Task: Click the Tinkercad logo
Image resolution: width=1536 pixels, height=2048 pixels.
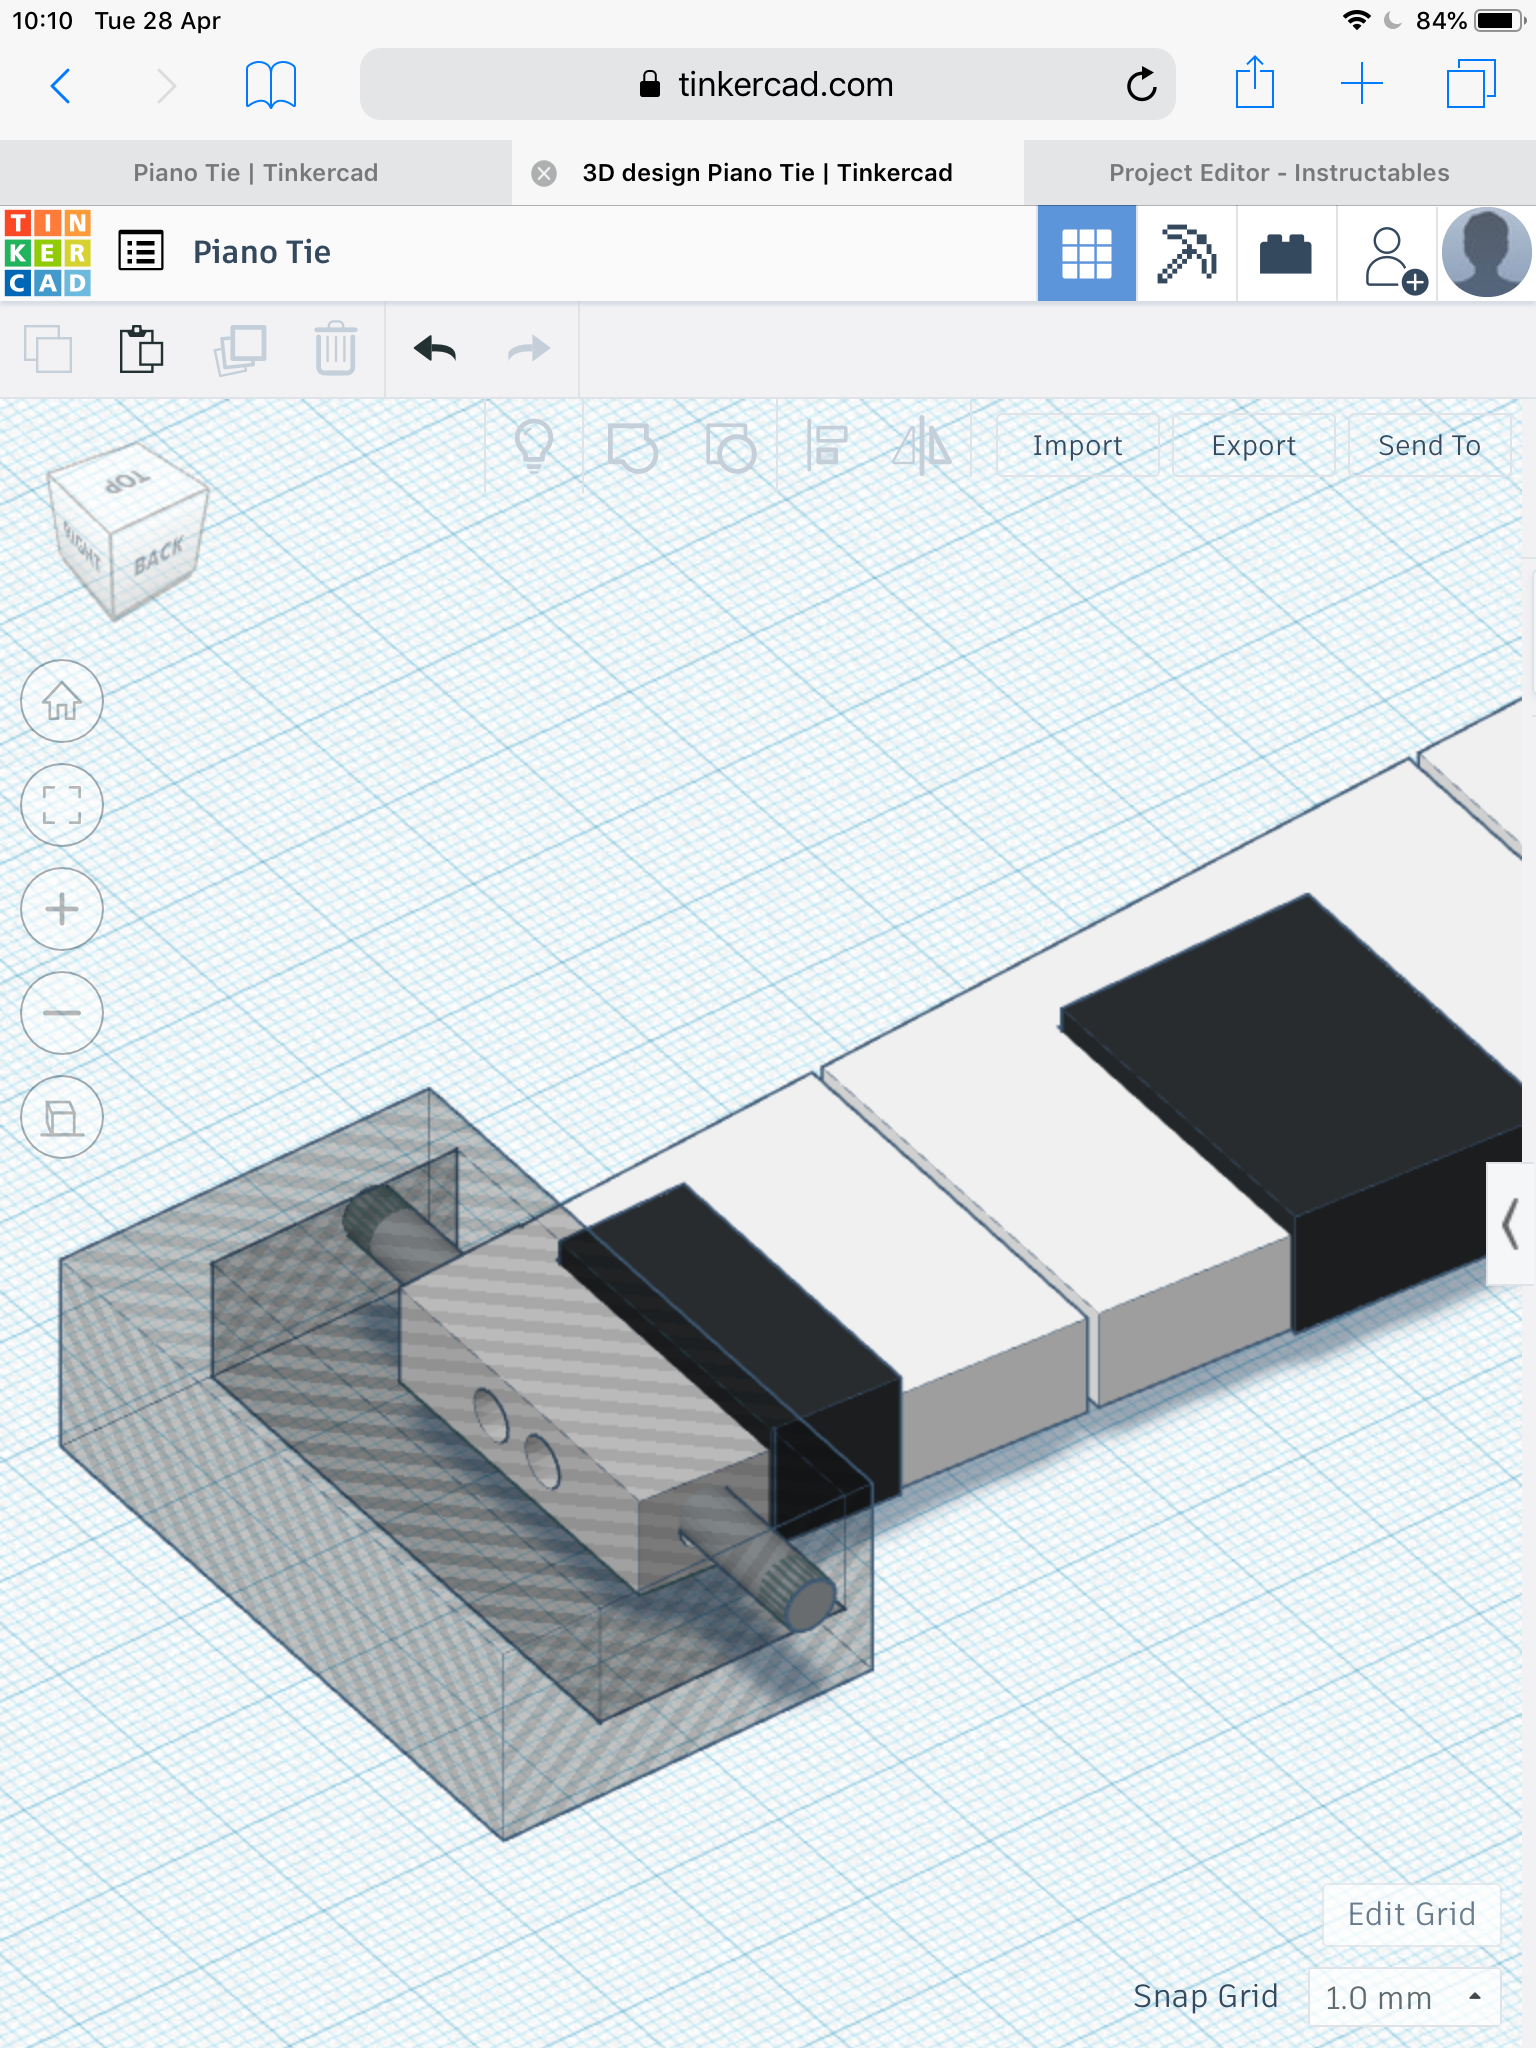Action: pyautogui.click(x=48, y=252)
